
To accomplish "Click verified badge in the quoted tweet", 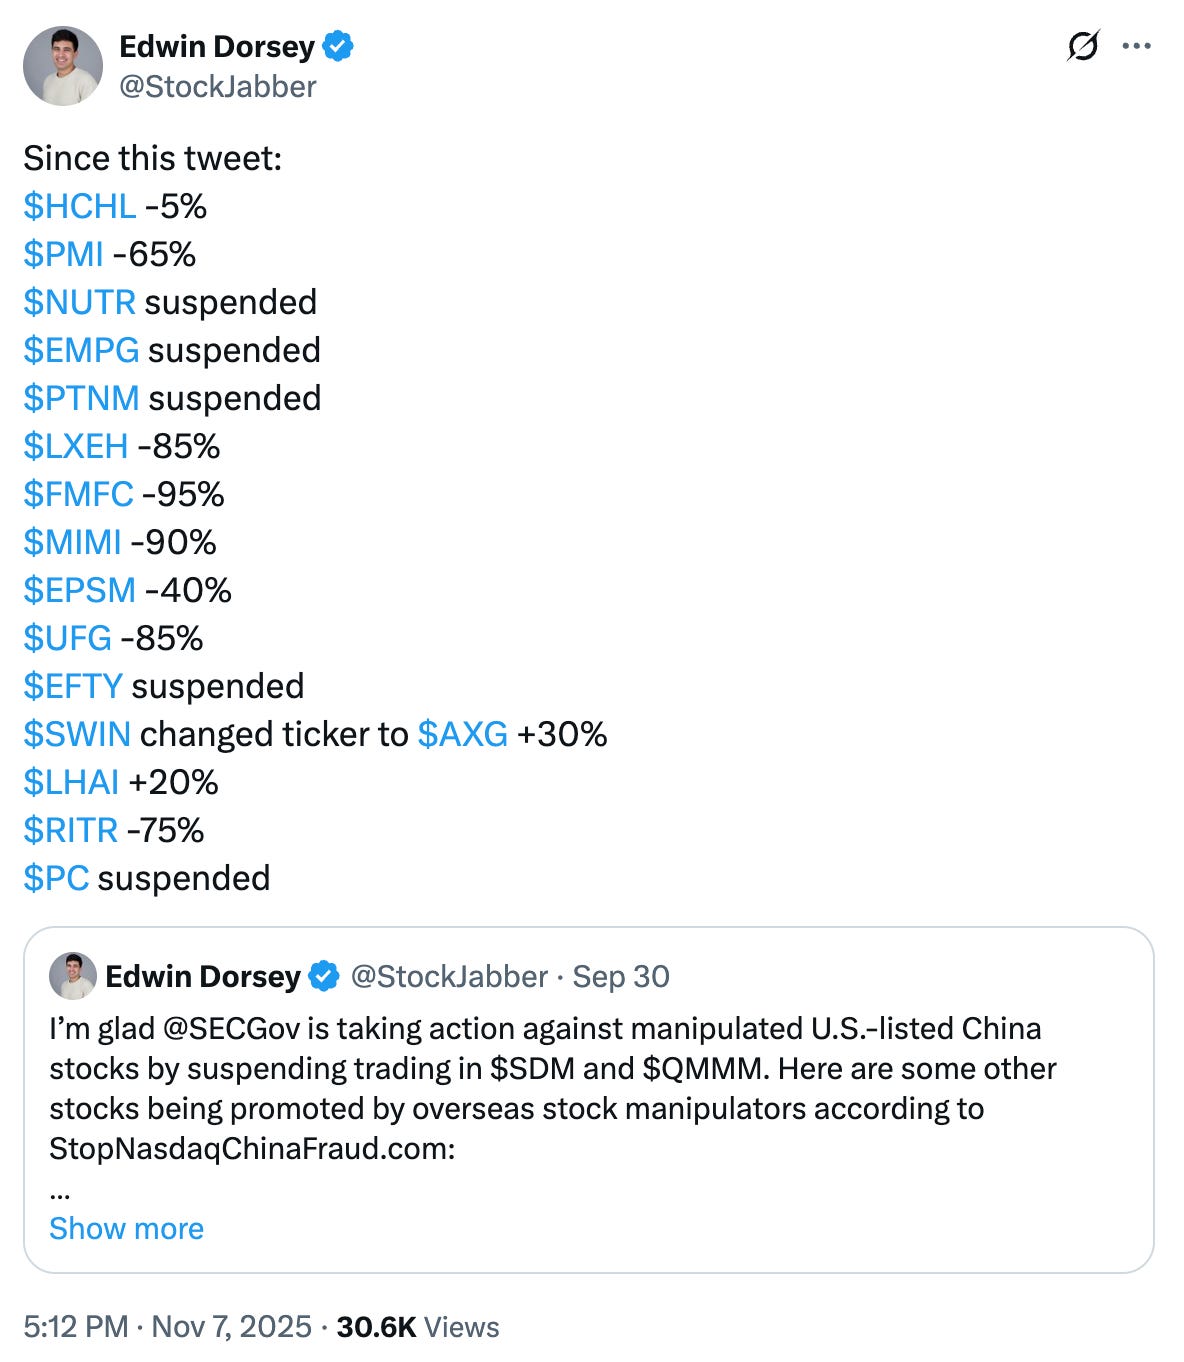I will click(324, 976).
